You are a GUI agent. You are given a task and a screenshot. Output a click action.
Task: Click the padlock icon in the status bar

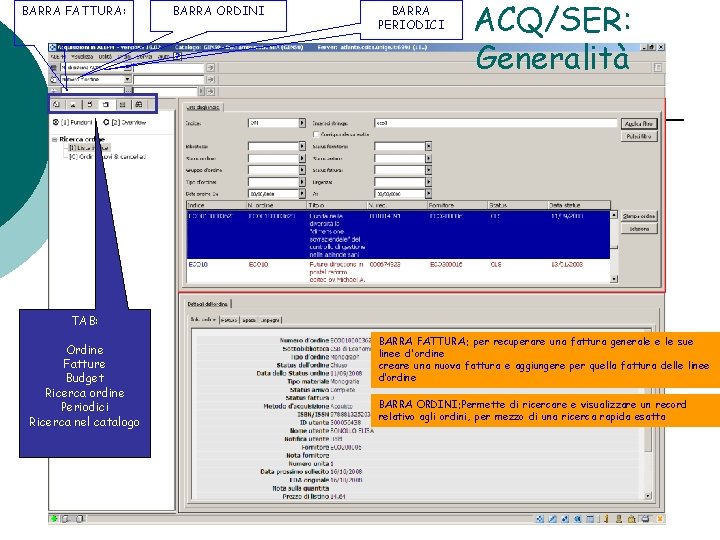tap(631, 519)
